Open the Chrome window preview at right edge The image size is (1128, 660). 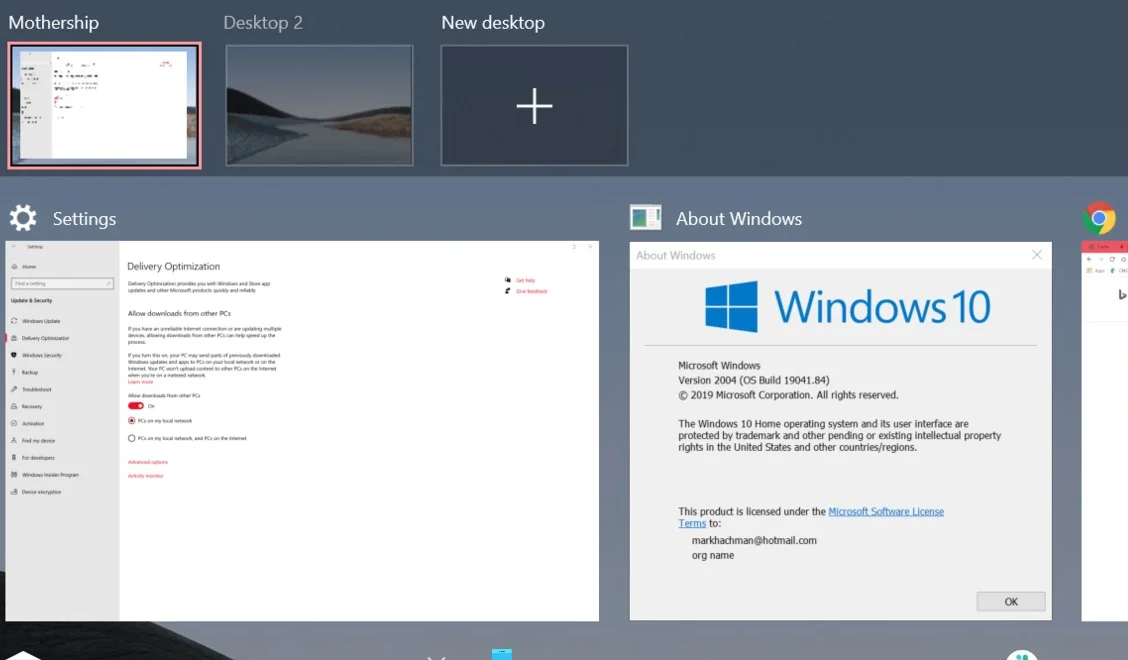(1104, 430)
